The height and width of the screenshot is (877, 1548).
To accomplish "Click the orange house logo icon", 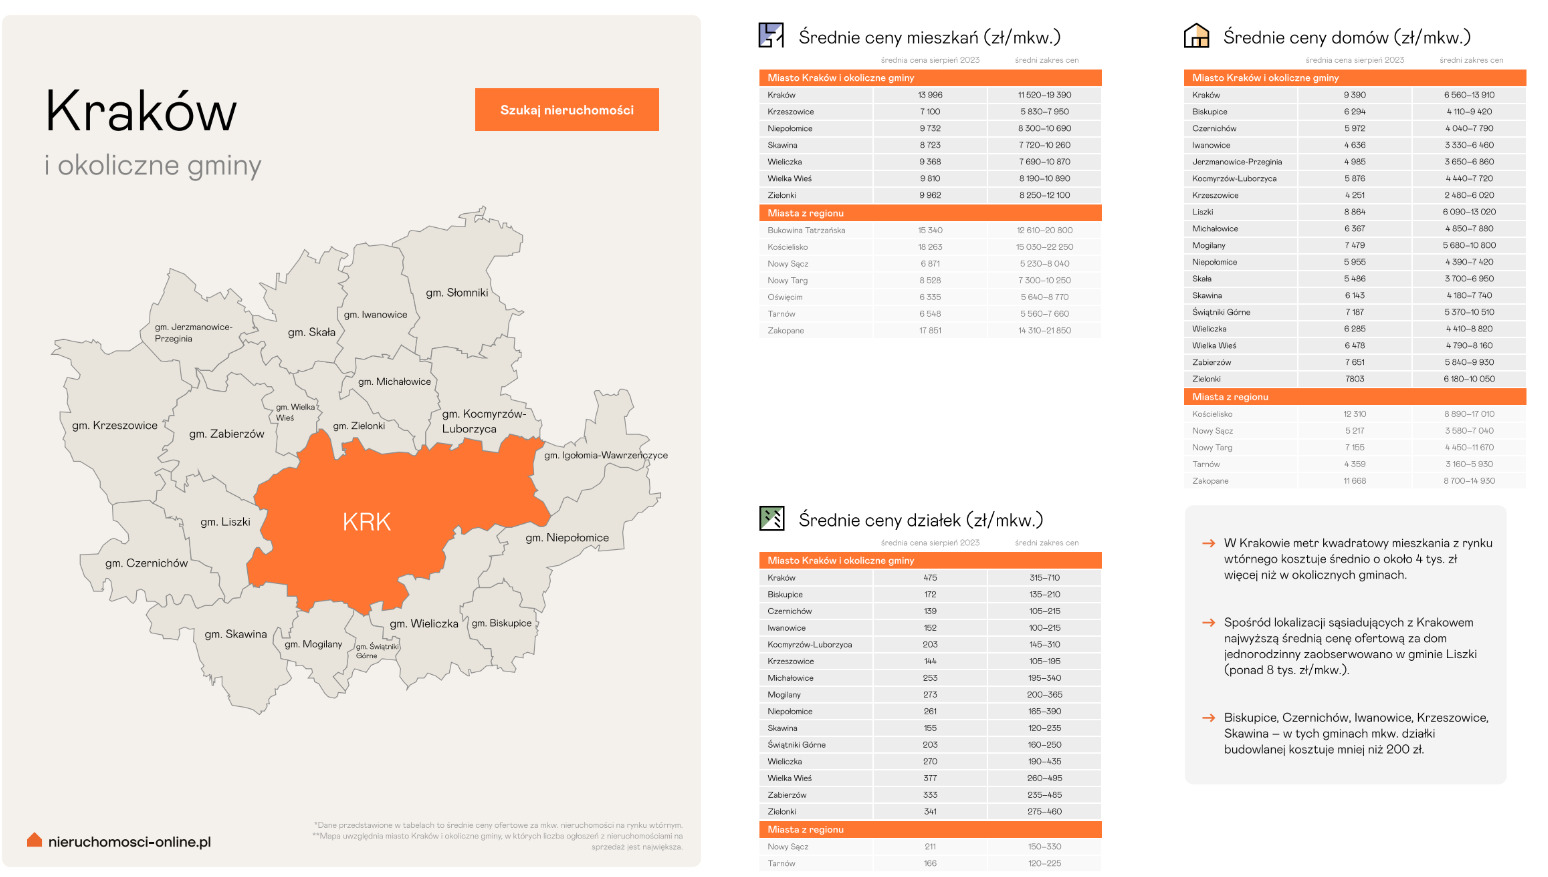I will click(x=35, y=840).
